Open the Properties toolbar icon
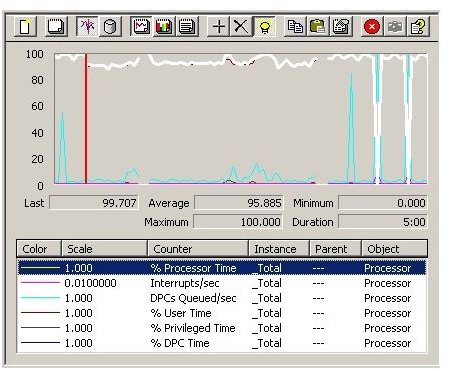 [341, 26]
